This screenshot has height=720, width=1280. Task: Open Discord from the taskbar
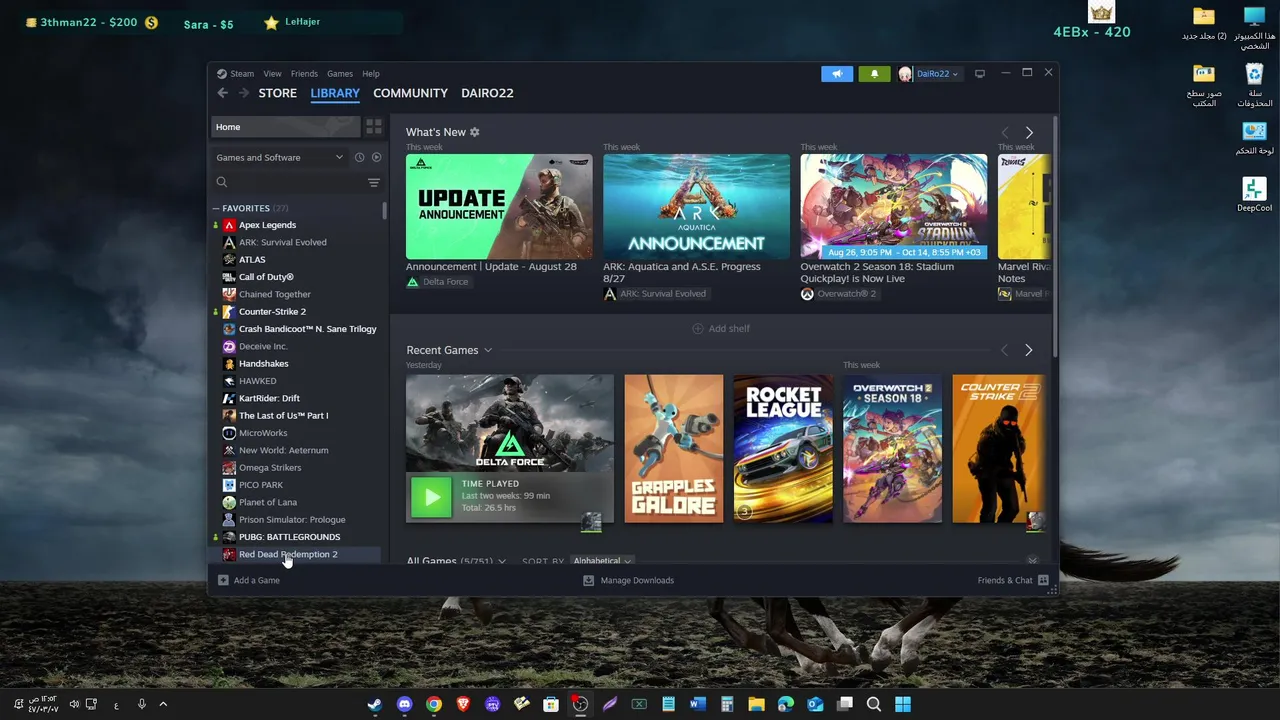[404, 704]
